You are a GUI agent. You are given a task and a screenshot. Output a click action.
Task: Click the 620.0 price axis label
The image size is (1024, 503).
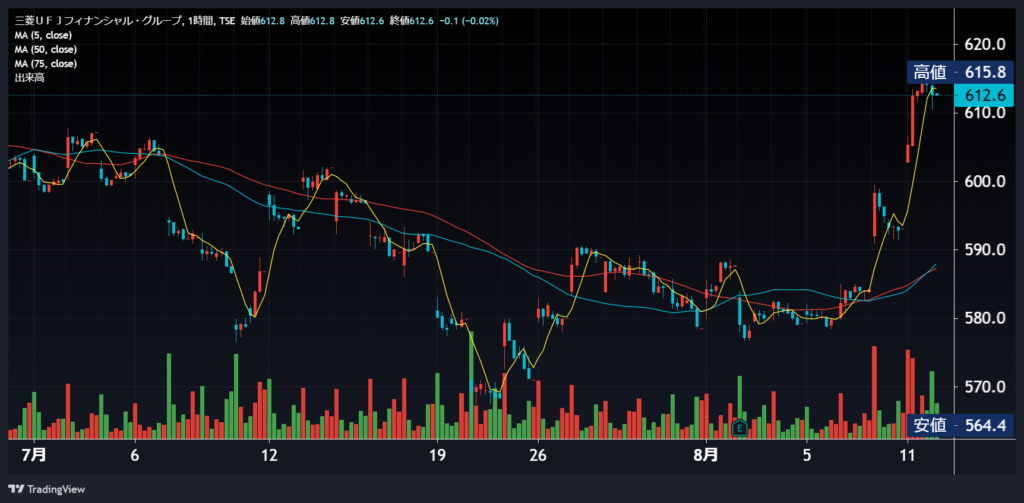click(985, 44)
